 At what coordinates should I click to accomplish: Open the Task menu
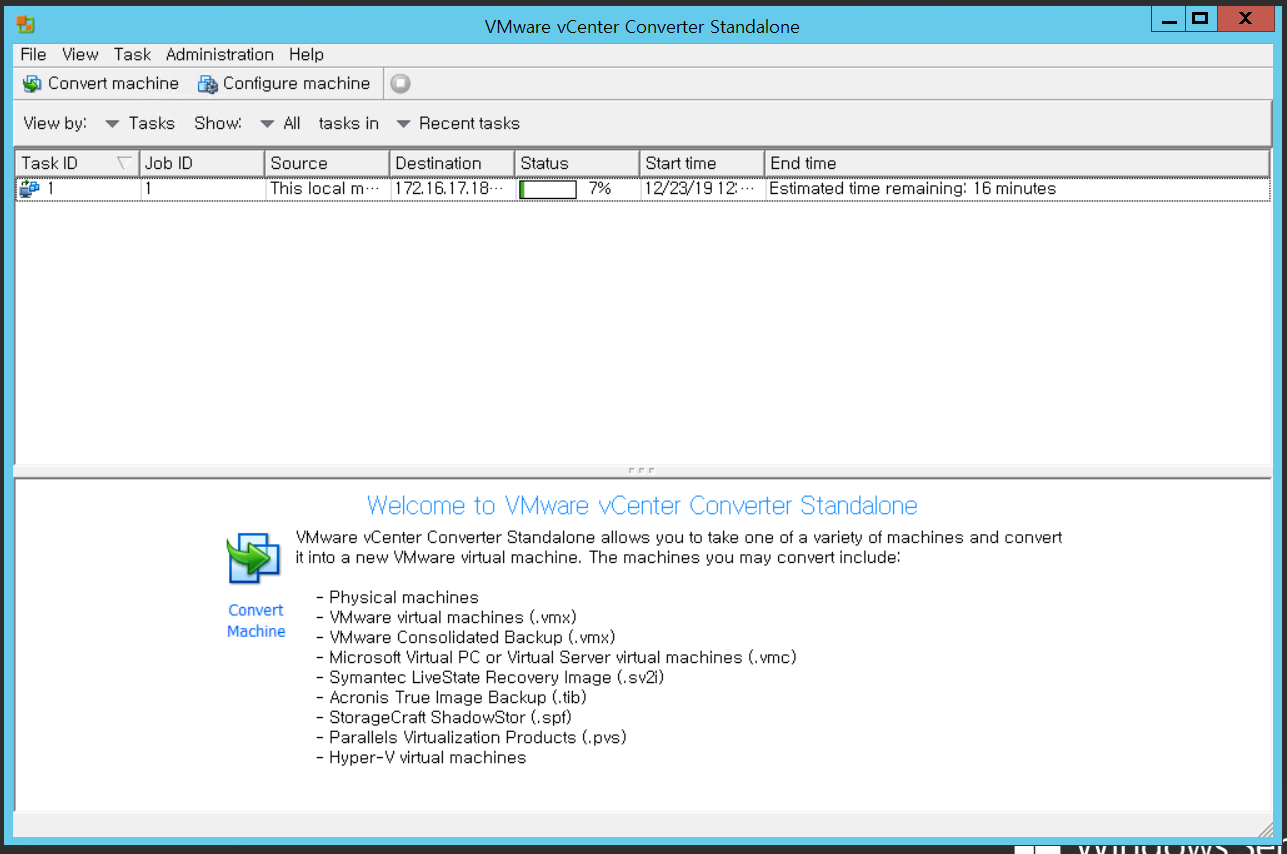click(x=132, y=55)
